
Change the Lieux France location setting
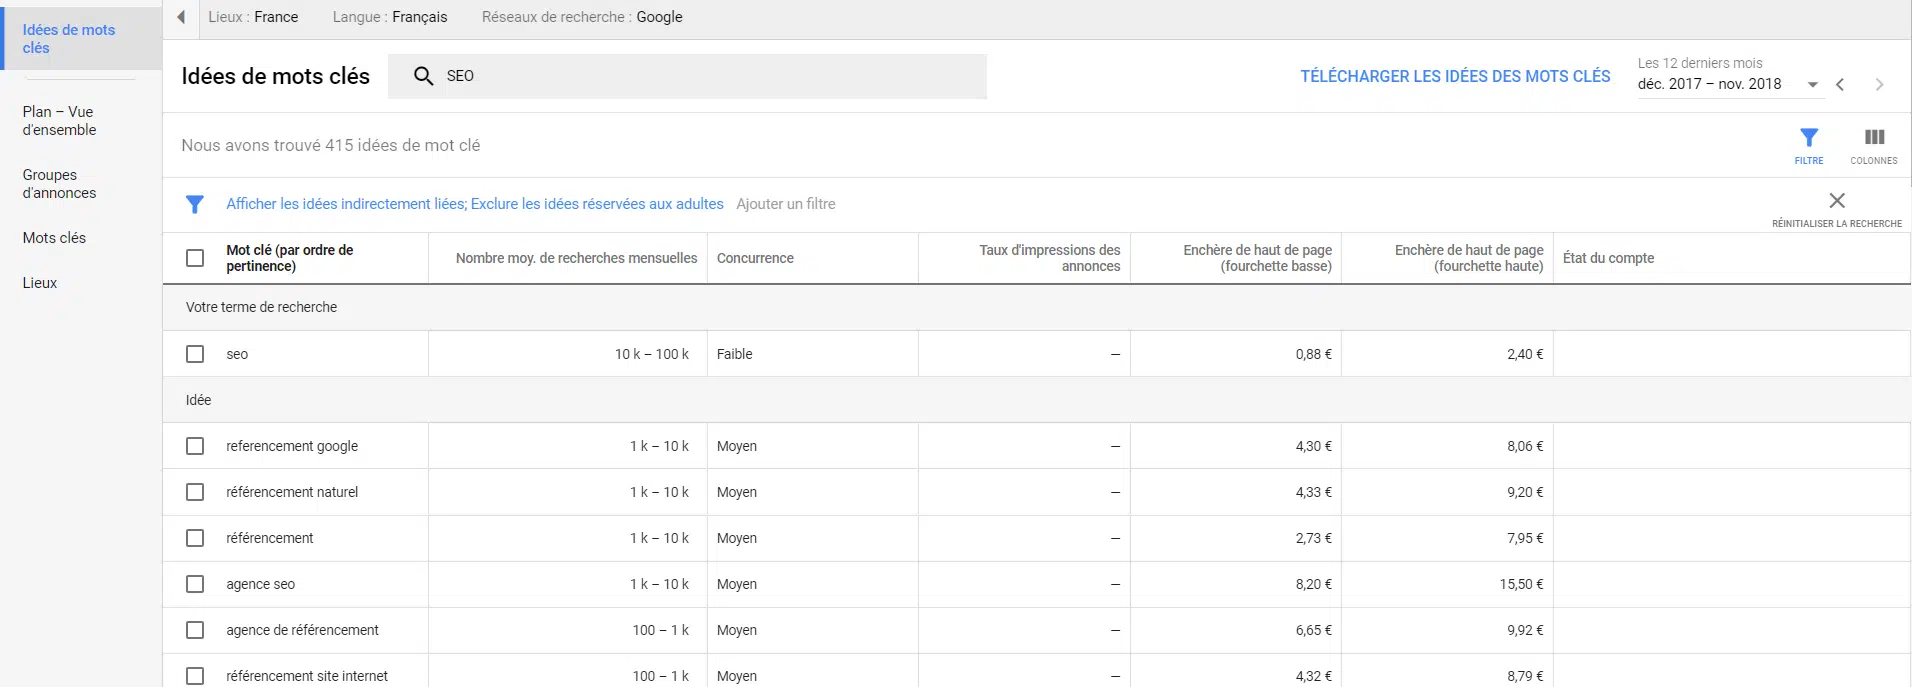pyautogui.click(x=253, y=17)
